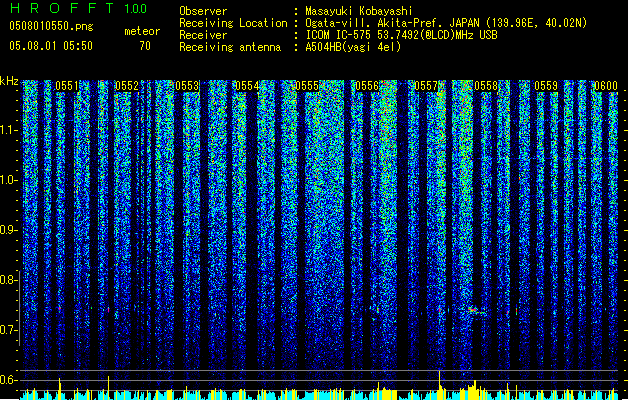Click the 0553 time marker
Image resolution: width=629 pixels, height=400 pixels.
[x=187, y=86]
